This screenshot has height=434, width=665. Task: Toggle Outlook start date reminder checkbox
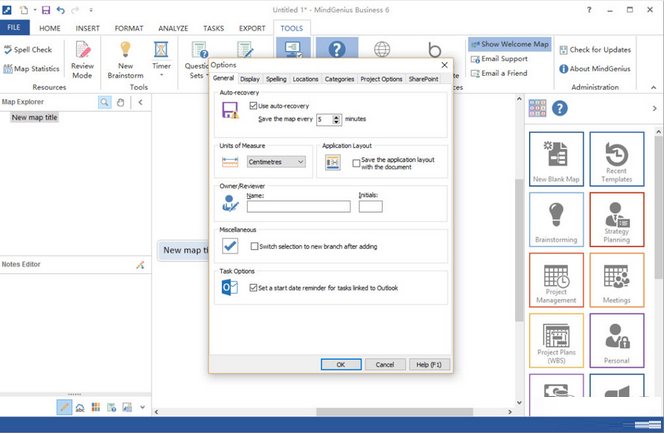[x=253, y=288]
